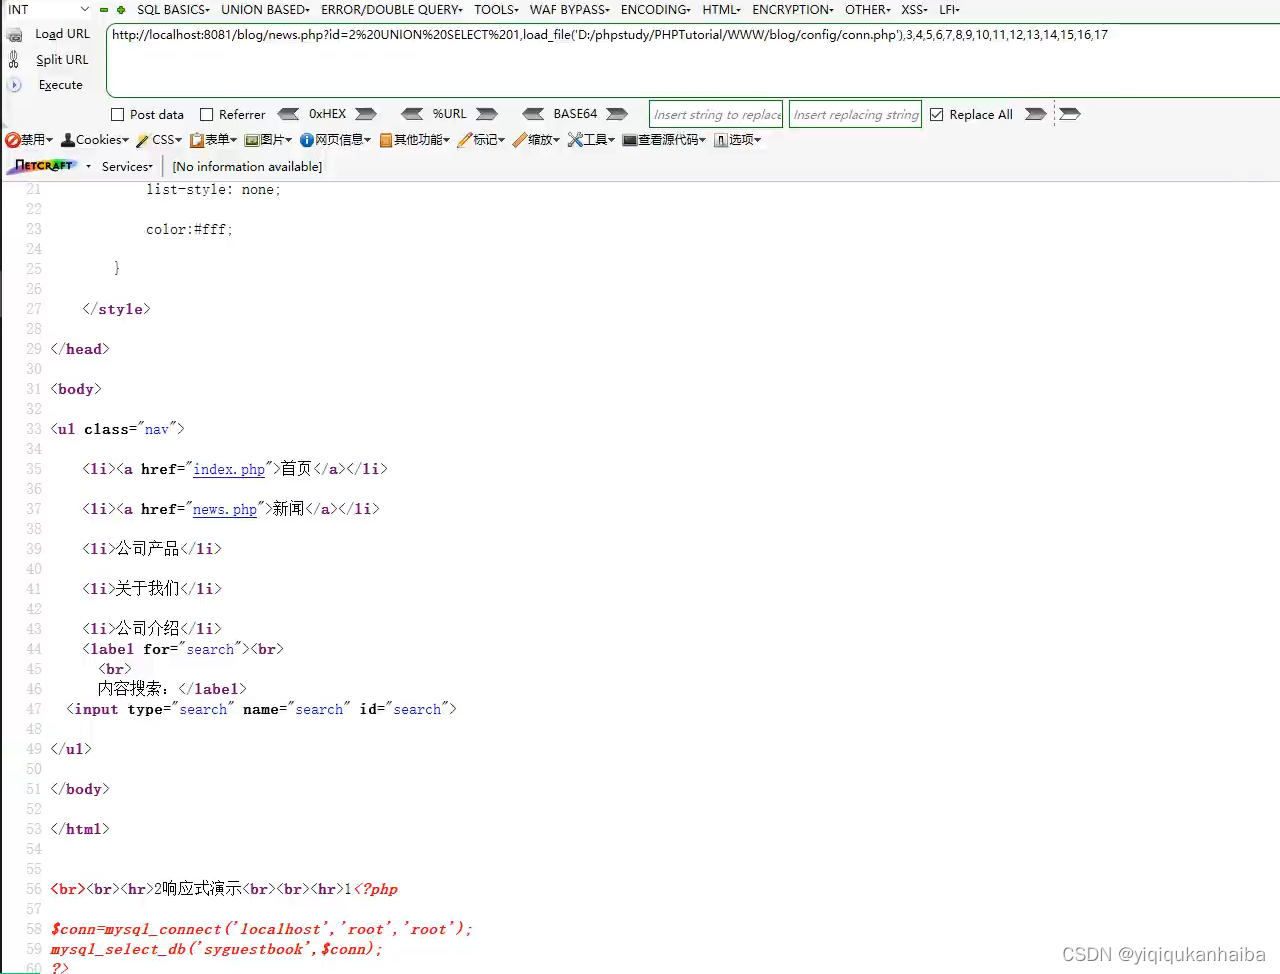Screen dimensions: 1280x974
Task: Click the Split URL button label
Action: [62, 60]
